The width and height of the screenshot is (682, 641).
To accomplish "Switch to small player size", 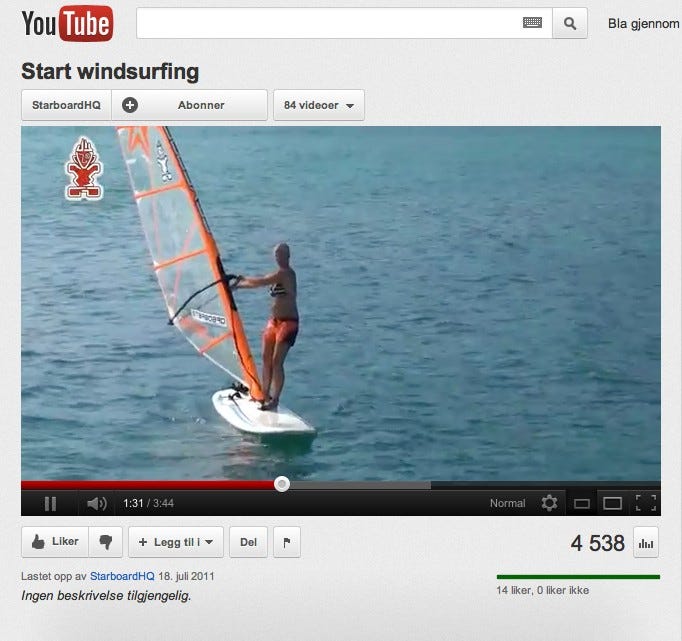I will tap(582, 504).
